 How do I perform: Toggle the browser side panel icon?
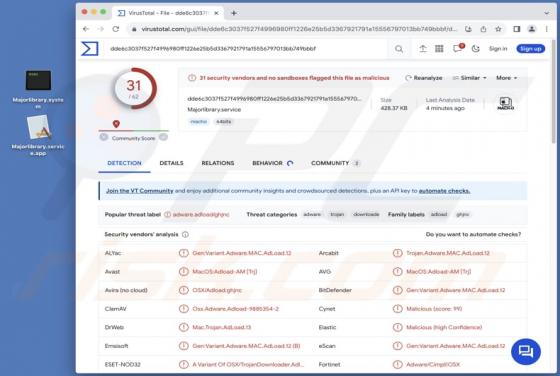point(516,29)
